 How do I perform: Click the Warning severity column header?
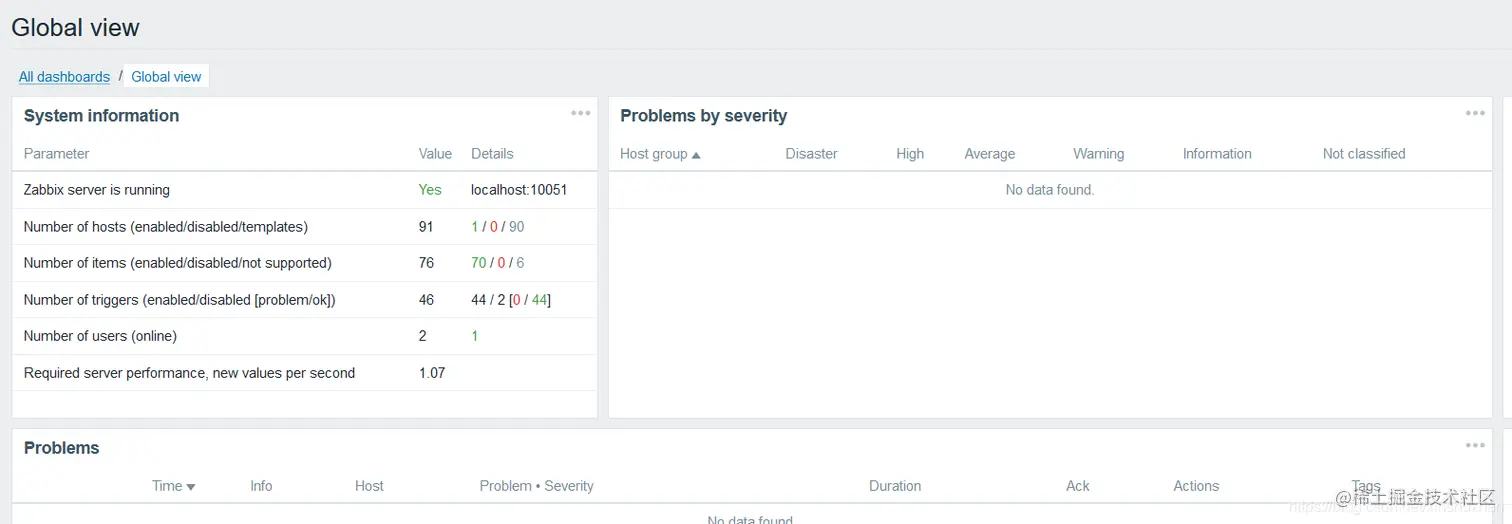(1099, 154)
